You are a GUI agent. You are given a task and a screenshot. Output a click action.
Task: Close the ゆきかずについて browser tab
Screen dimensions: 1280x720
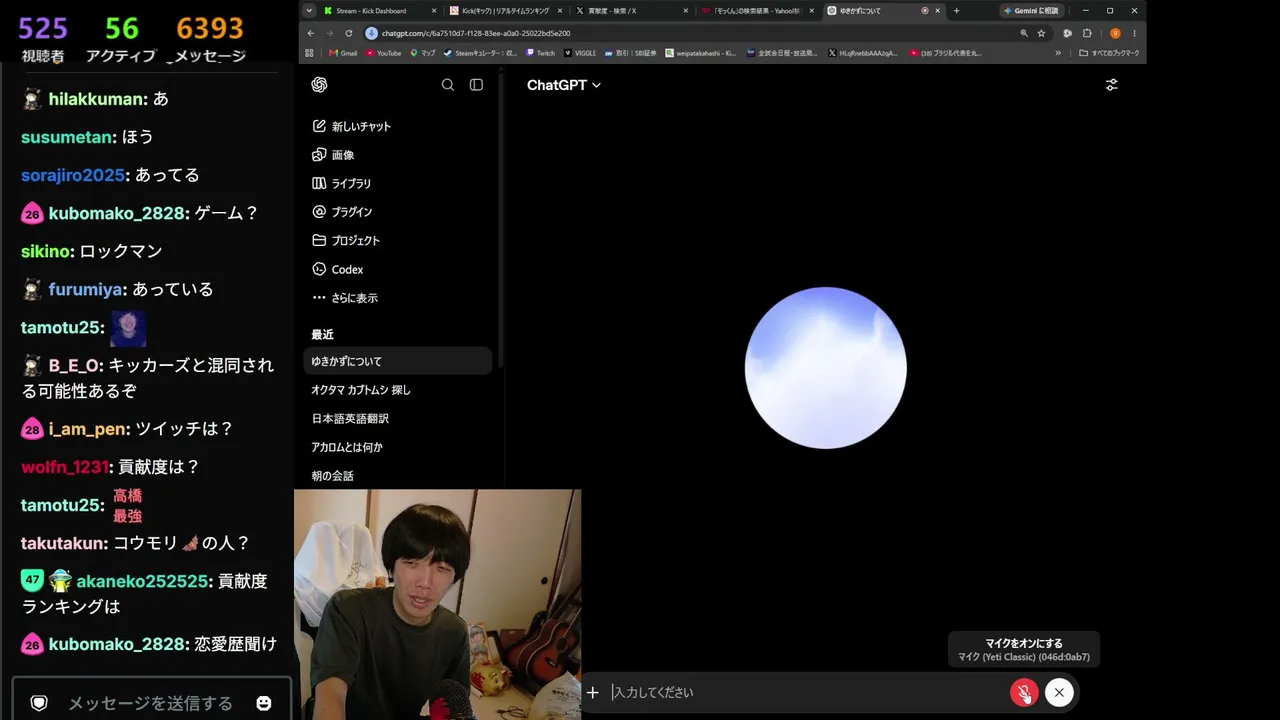coord(937,11)
